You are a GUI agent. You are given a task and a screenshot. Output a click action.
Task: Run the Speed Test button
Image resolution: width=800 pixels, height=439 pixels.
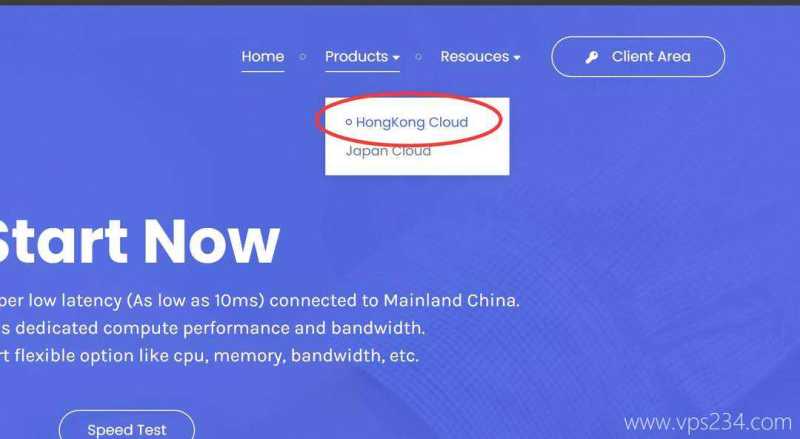tap(127, 428)
